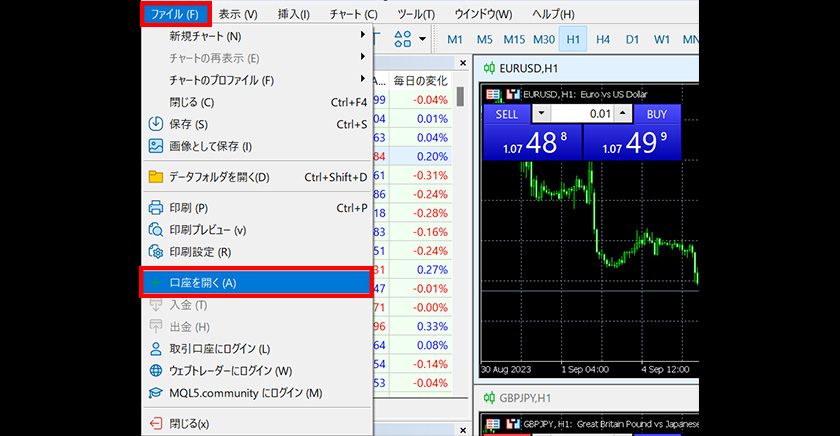Click the 印刷 (P) printer icon

[x=155, y=208]
